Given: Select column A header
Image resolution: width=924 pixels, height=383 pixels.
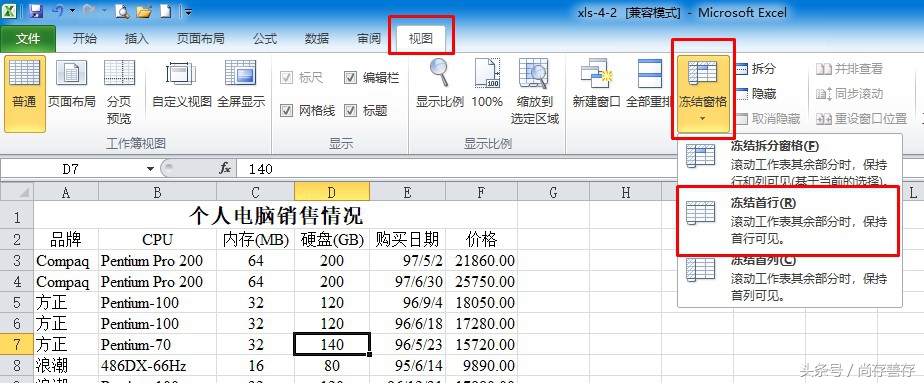Looking at the screenshot, I should click(x=66, y=192).
